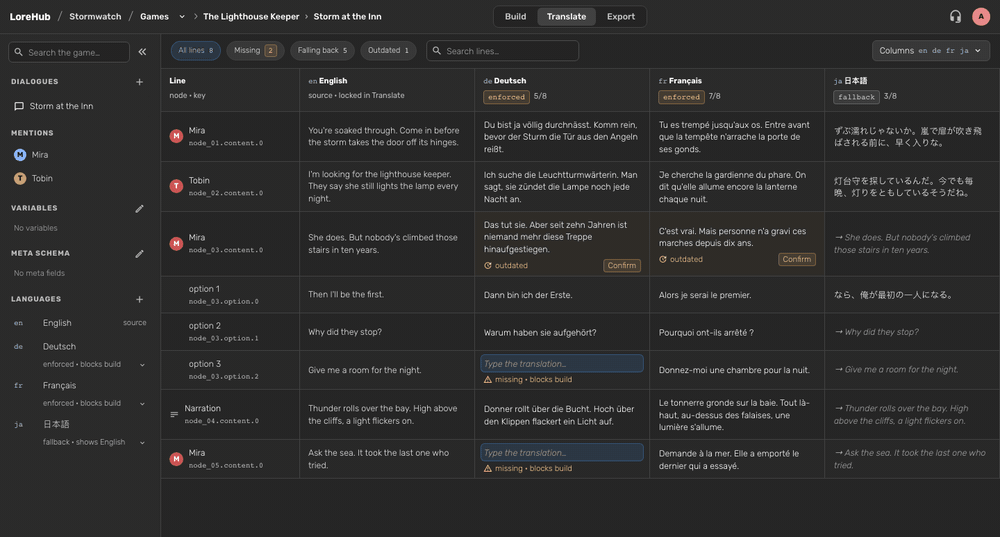The image size is (1000, 537).
Task: Click 'Give me a room for the night.' English cell
Action: click(x=387, y=370)
